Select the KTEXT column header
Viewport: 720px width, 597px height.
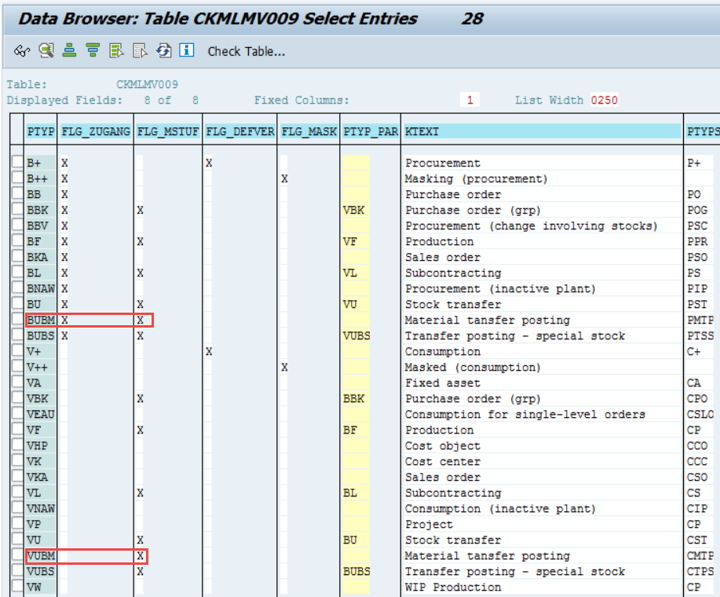click(x=542, y=131)
